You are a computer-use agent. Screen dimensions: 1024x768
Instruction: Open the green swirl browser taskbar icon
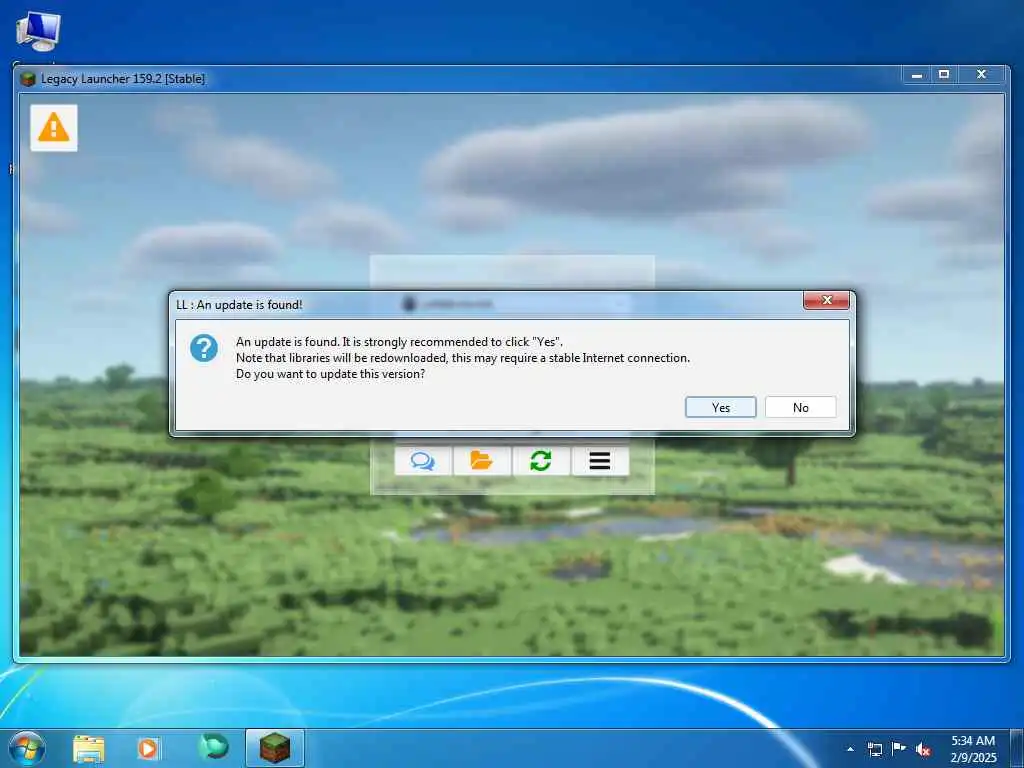[x=214, y=747]
